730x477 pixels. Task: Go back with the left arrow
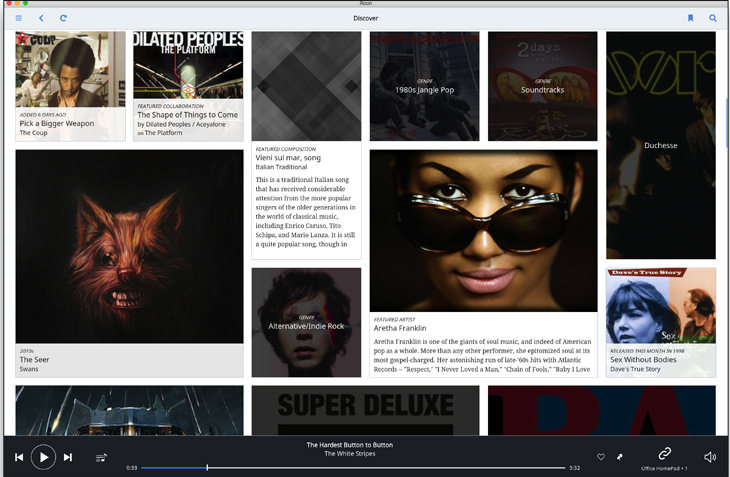click(x=41, y=18)
